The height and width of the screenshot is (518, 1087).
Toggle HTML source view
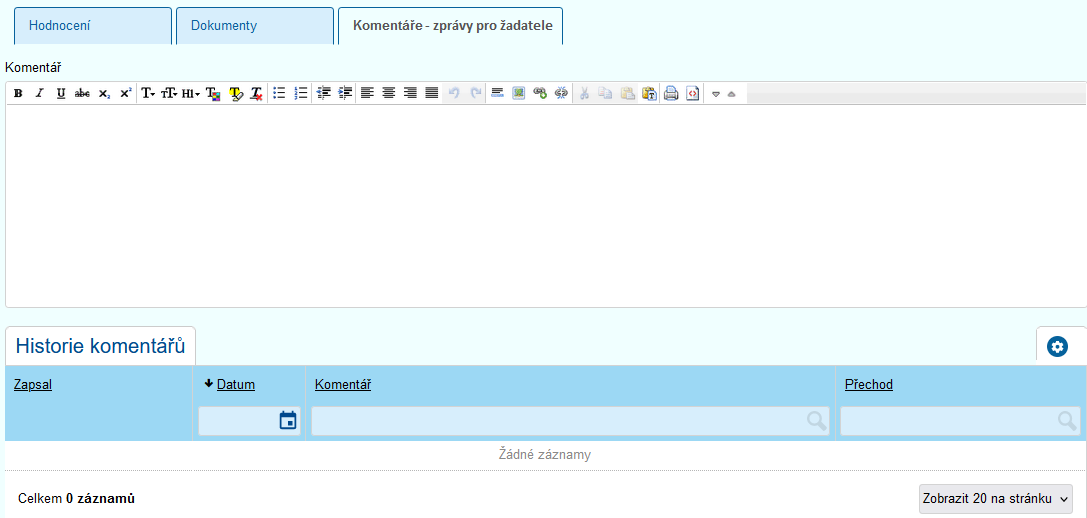tap(693, 94)
